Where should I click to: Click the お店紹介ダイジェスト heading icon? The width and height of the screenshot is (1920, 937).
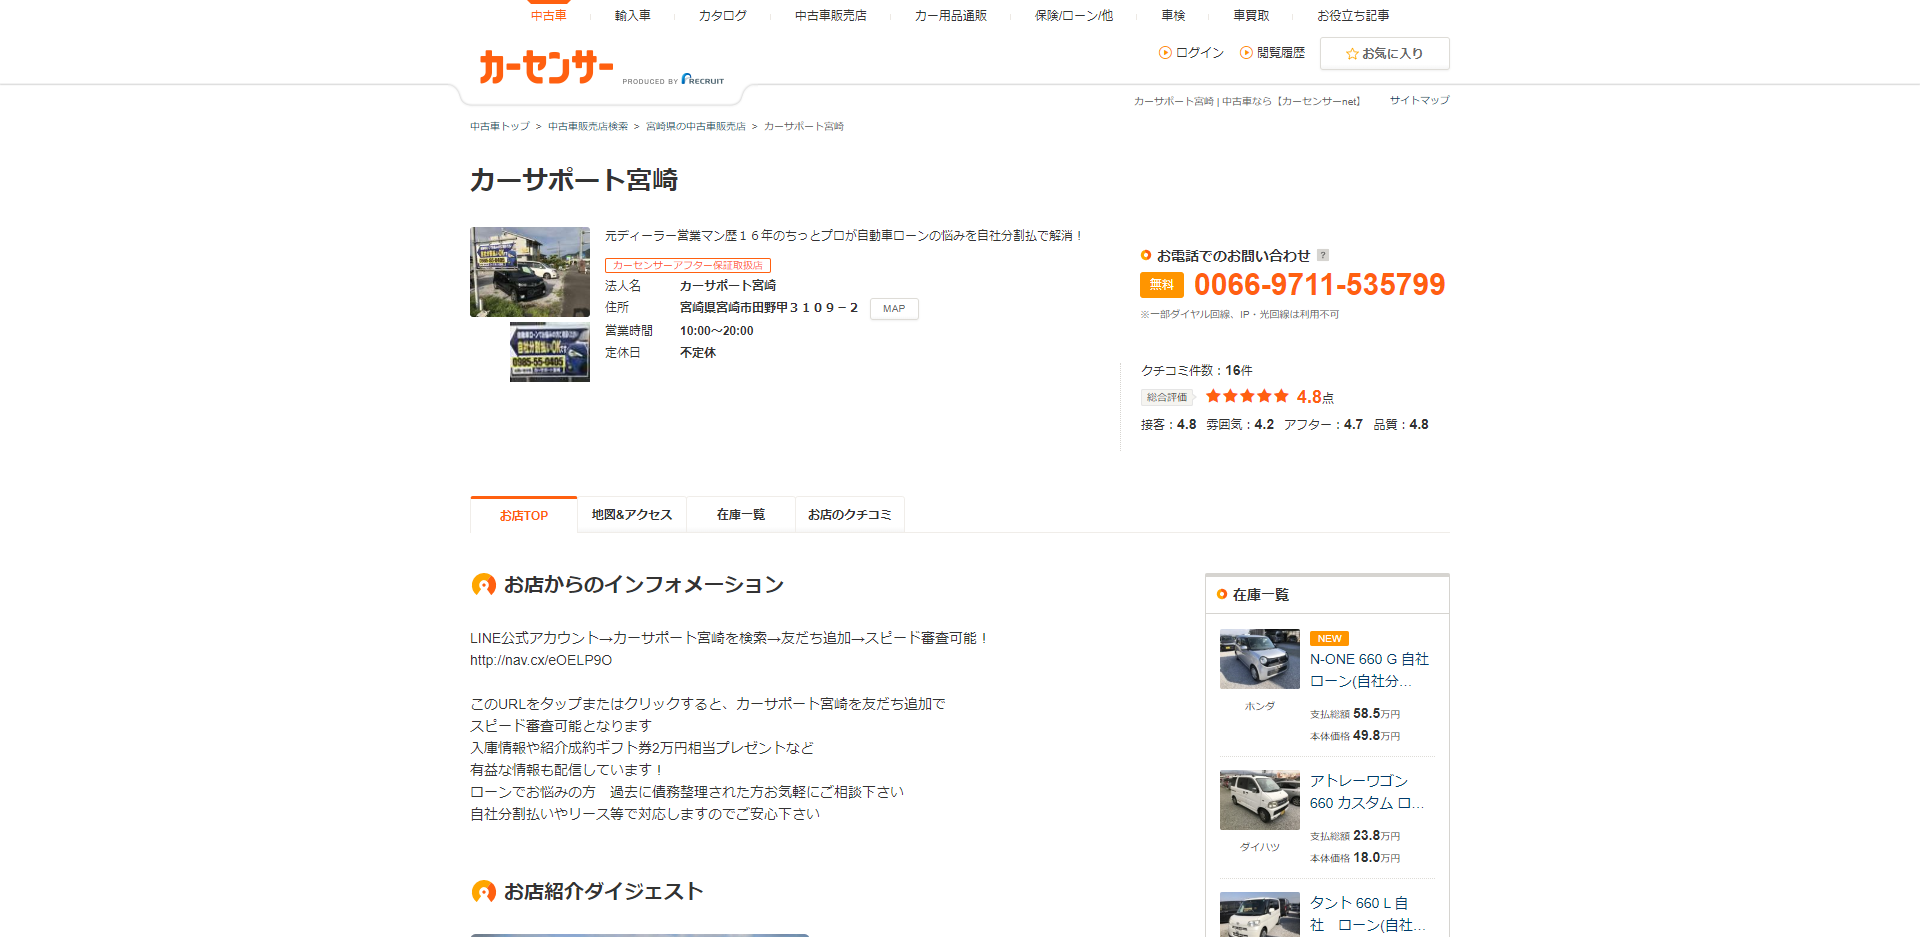(x=484, y=892)
